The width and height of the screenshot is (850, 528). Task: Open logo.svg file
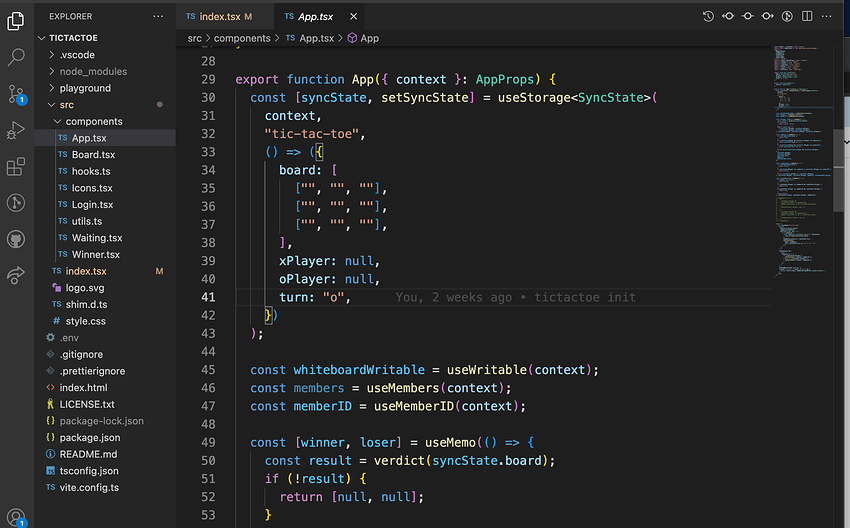click(105, 288)
